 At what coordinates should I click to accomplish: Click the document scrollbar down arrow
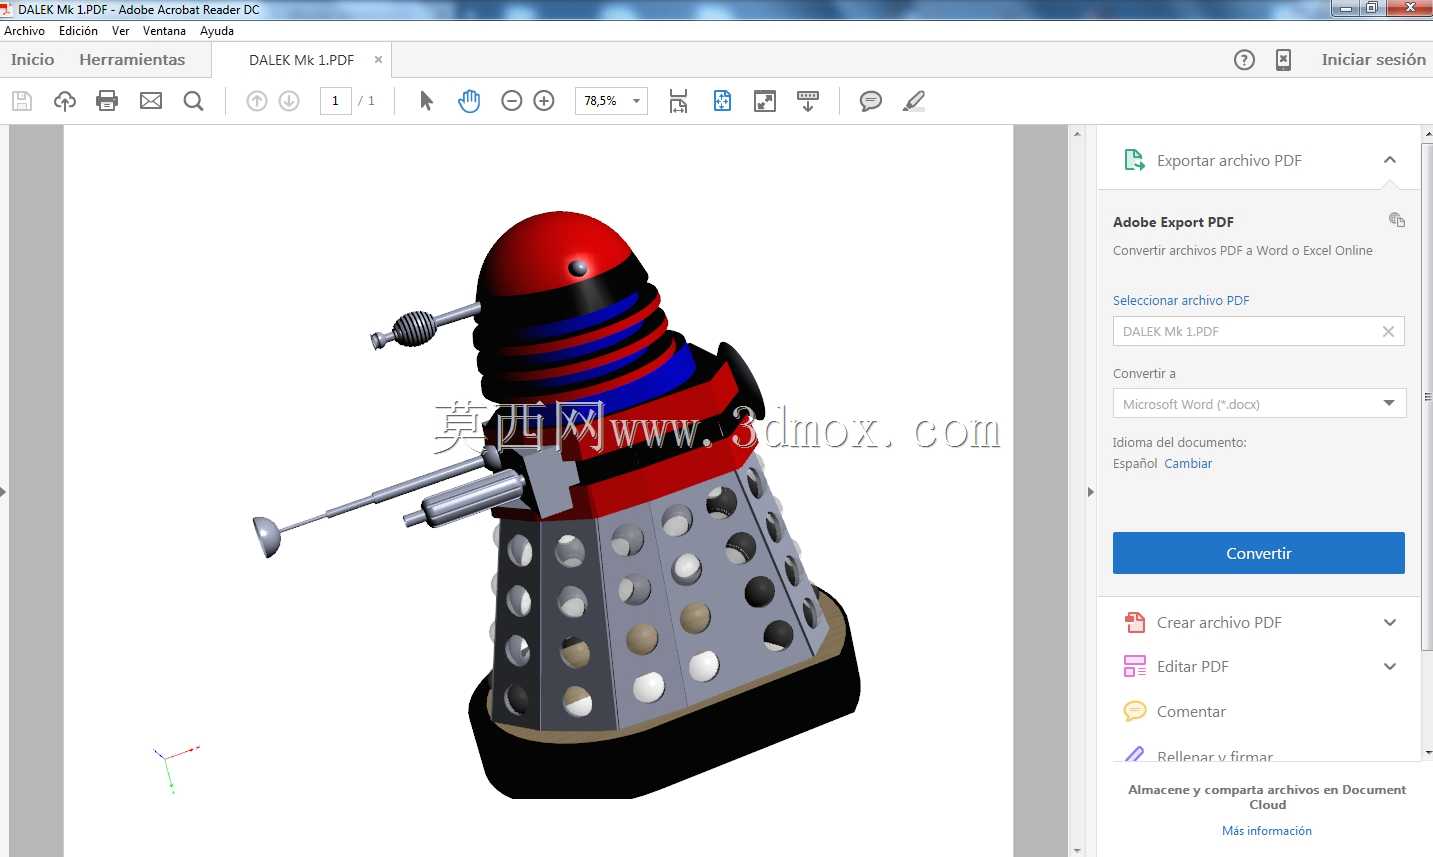1077,850
